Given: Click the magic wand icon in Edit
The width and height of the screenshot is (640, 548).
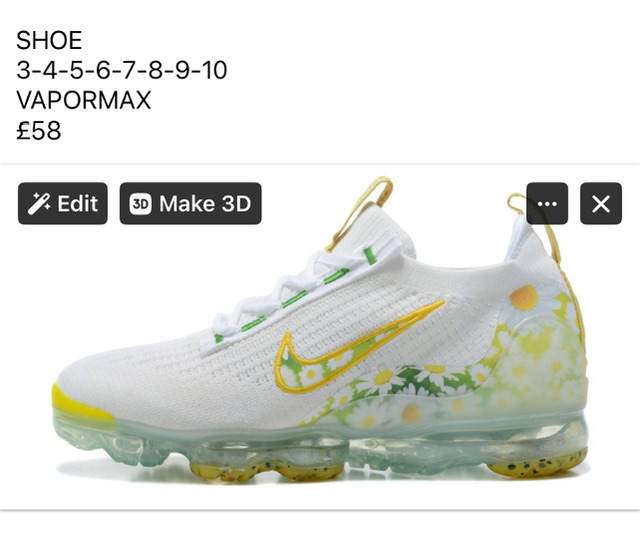Looking at the screenshot, I should click(x=39, y=204).
